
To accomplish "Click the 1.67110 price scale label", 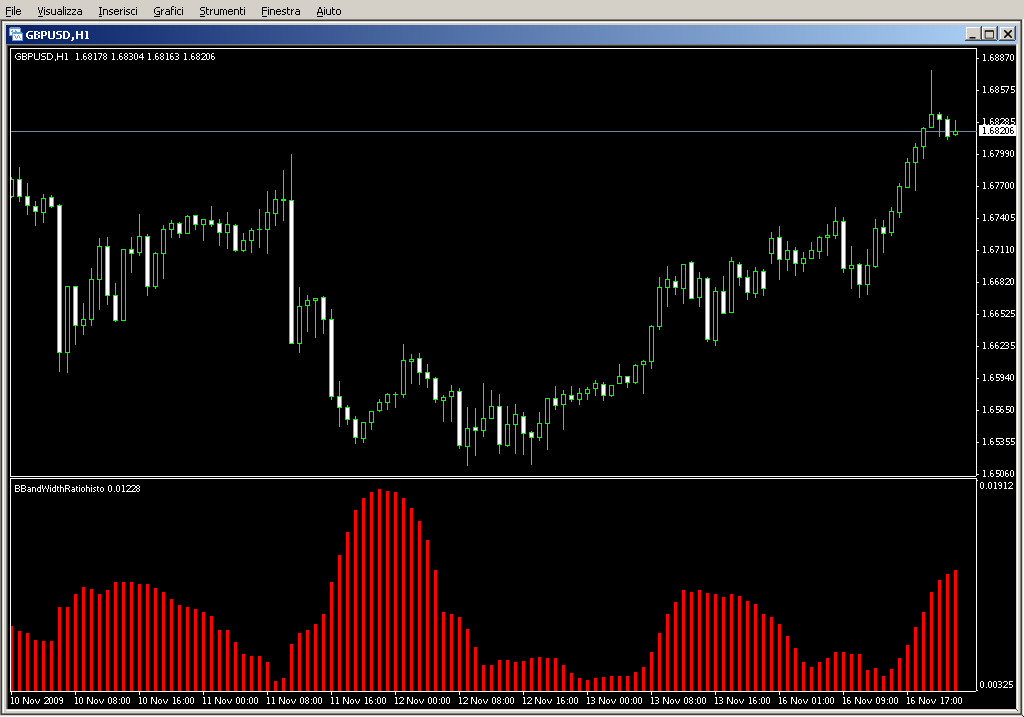I will click(x=999, y=249).
